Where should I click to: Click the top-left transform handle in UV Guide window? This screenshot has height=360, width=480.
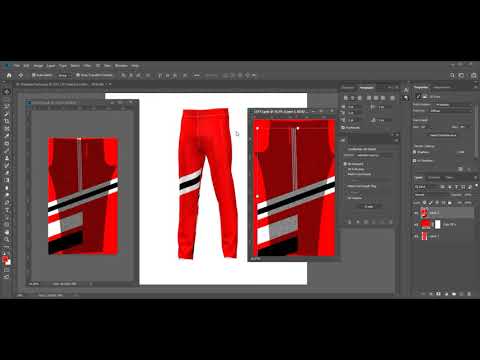pyautogui.click(x=257, y=128)
